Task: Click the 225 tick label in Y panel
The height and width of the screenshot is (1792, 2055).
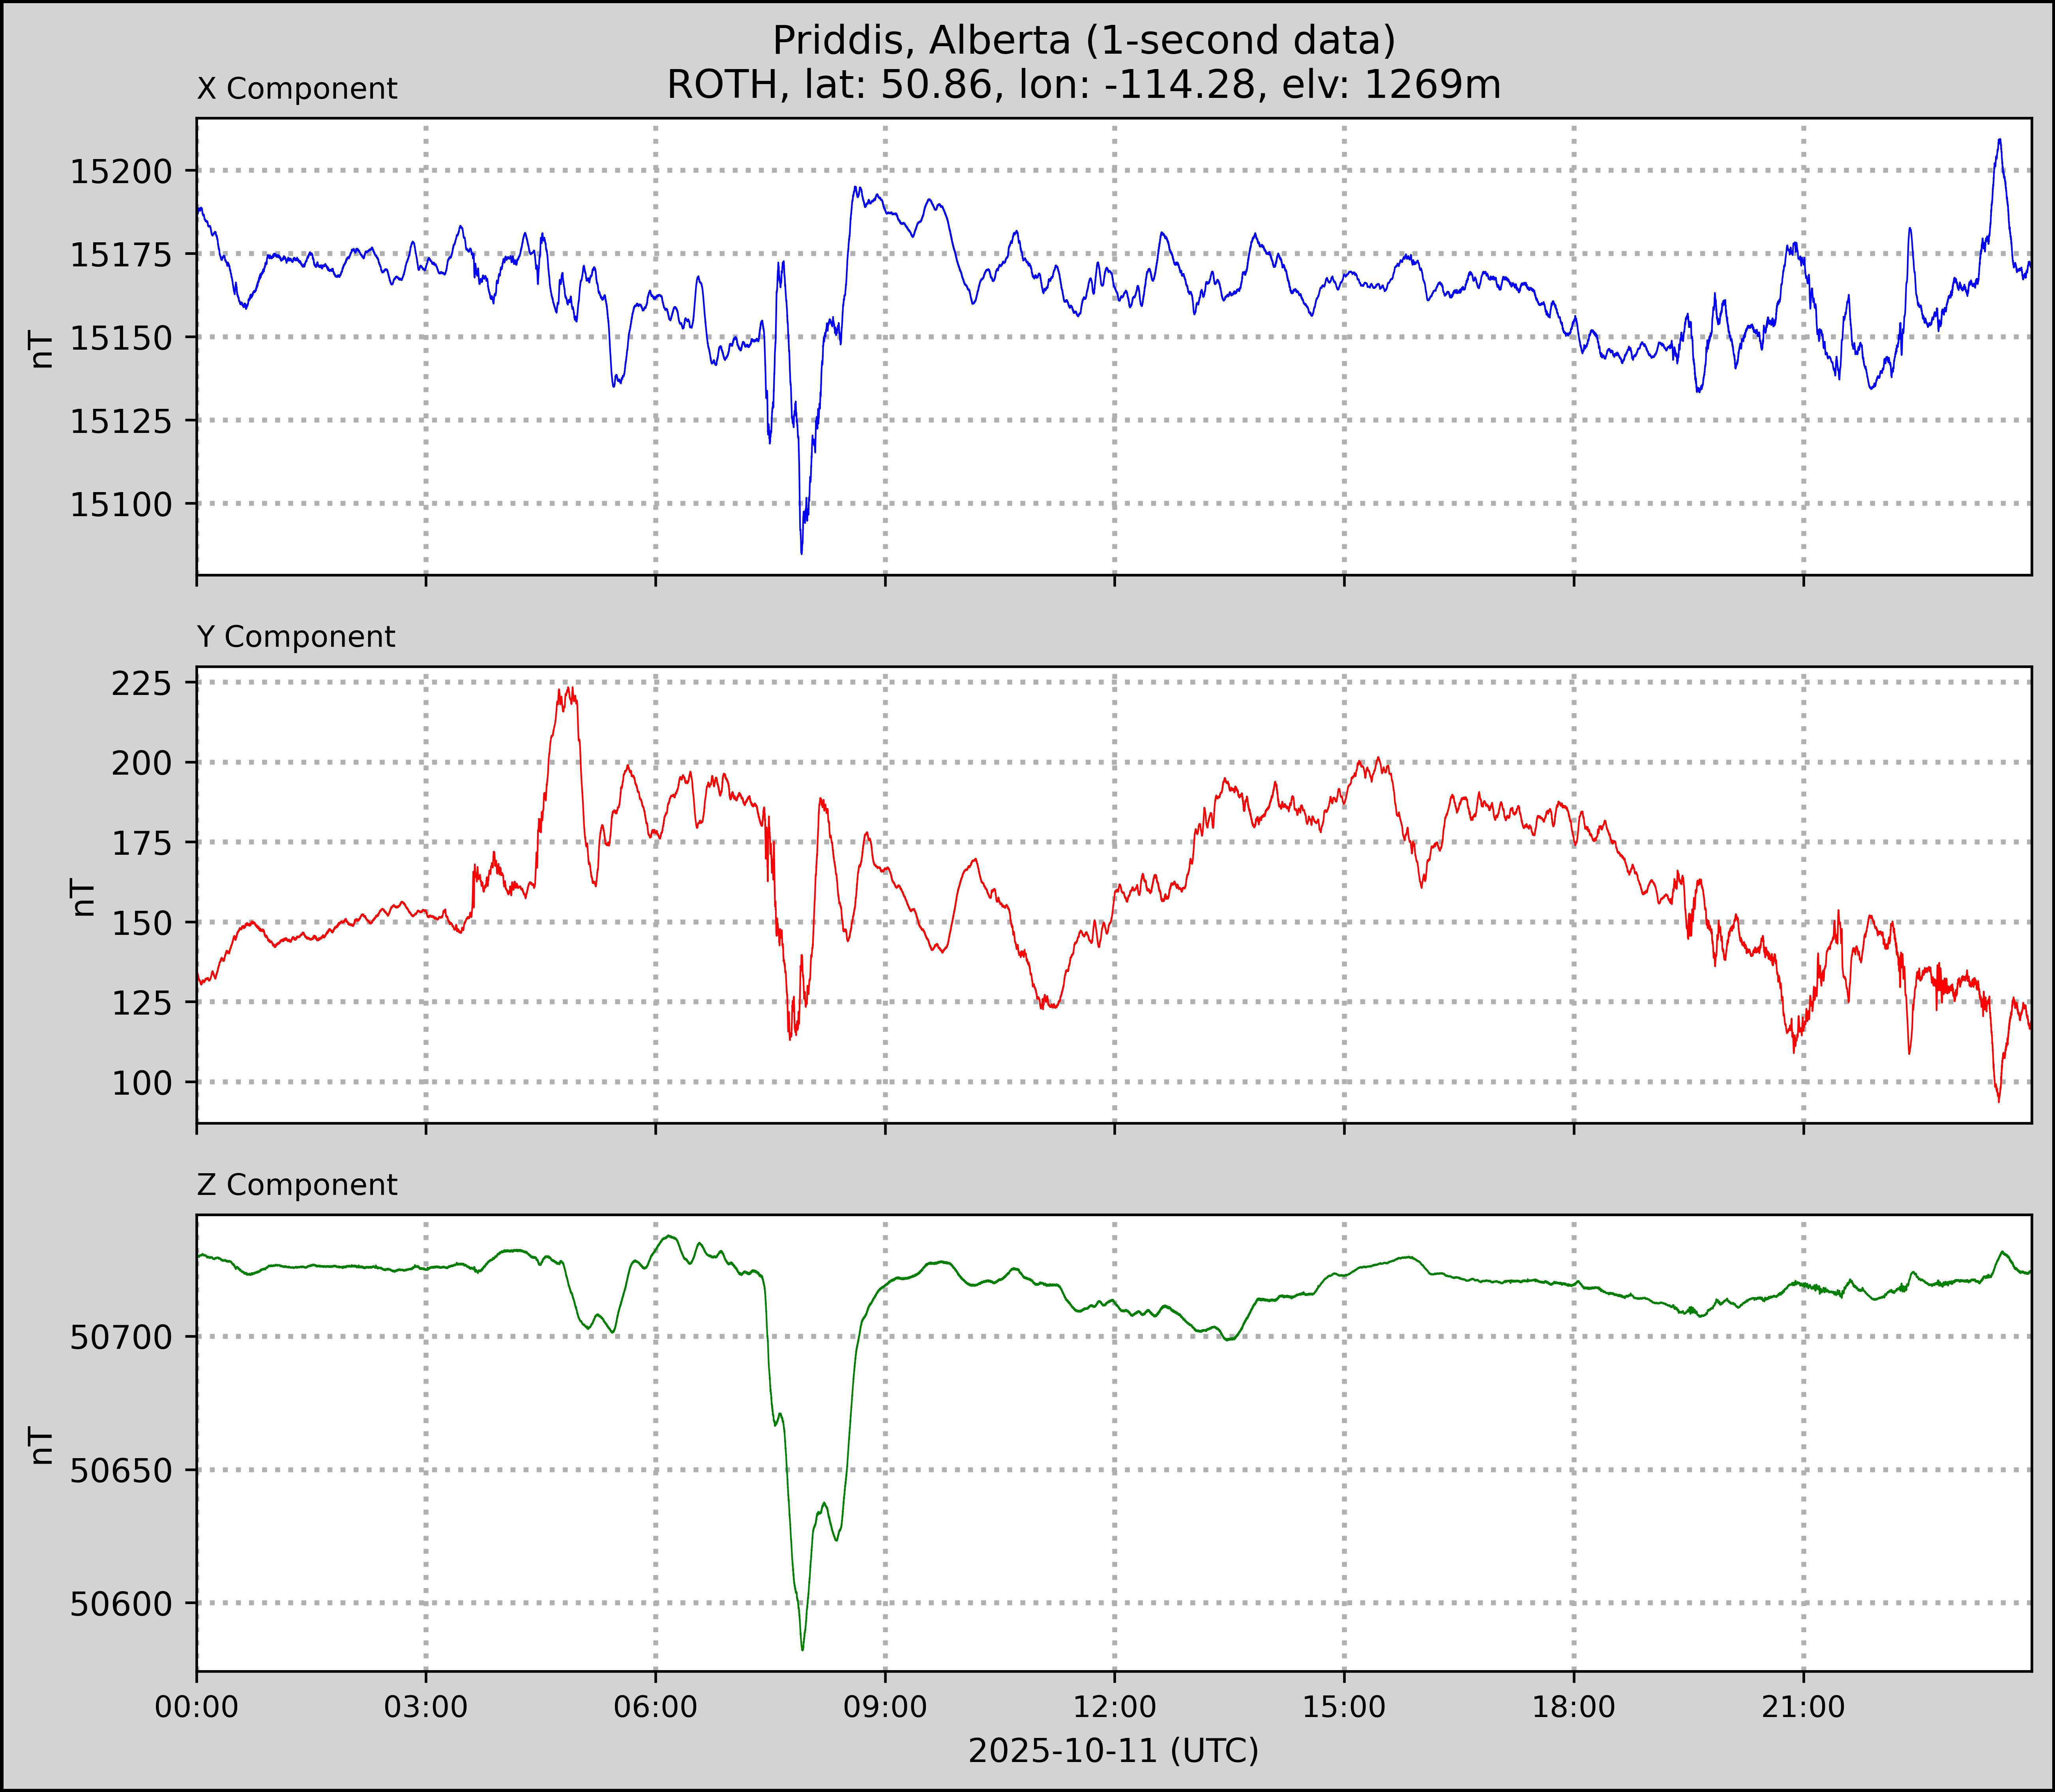Action: [x=141, y=684]
